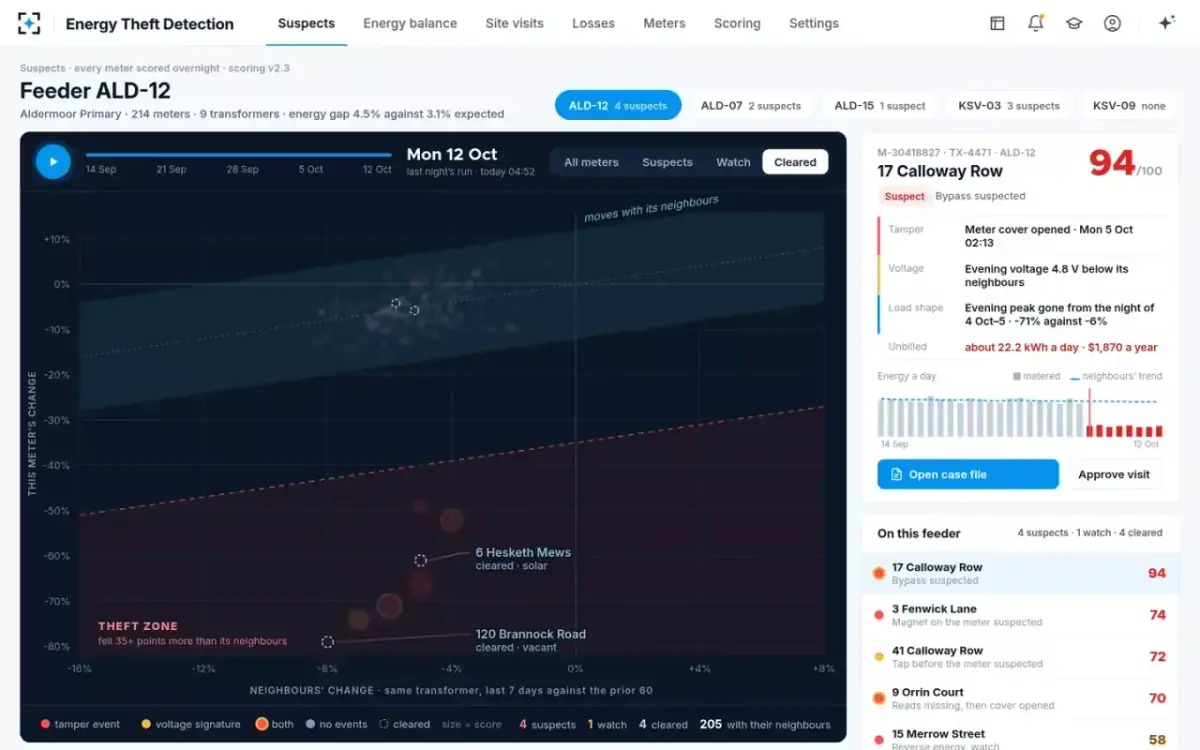Click the '4 suspects' legend count
Image resolution: width=1200 pixels, height=750 pixels.
click(548, 724)
